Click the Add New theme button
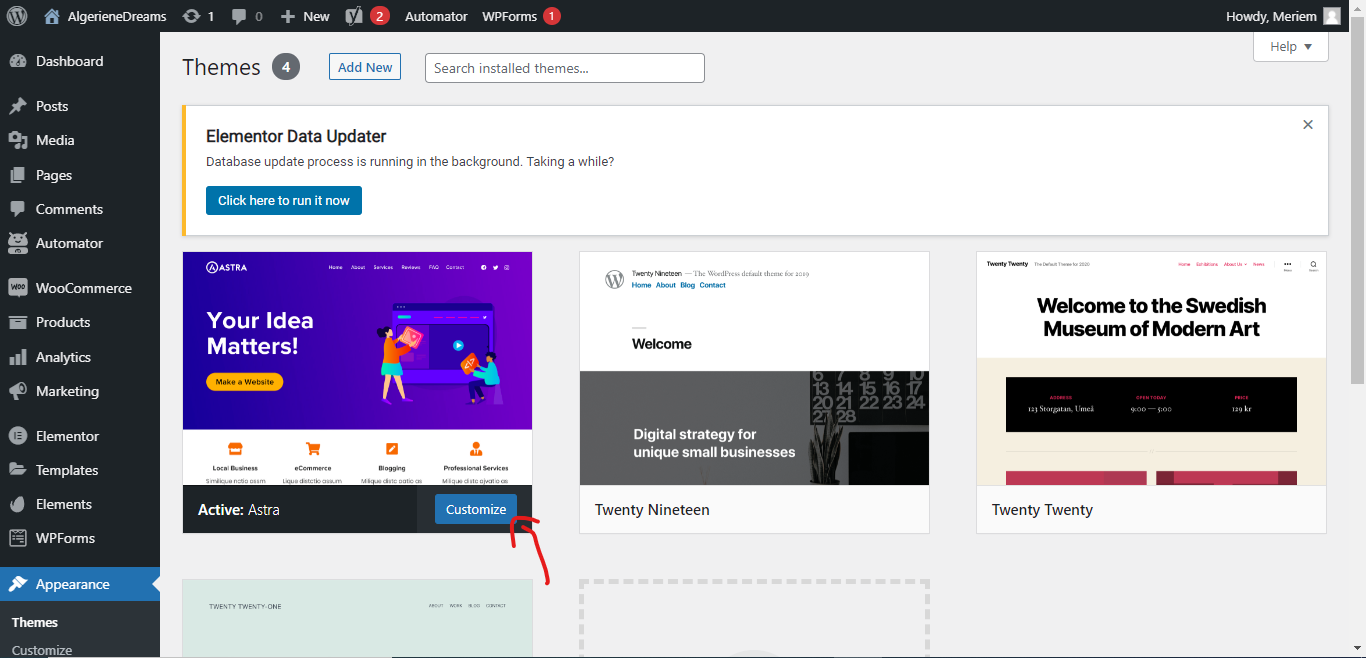The width and height of the screenshot is (1366, 658). [365, 67]
